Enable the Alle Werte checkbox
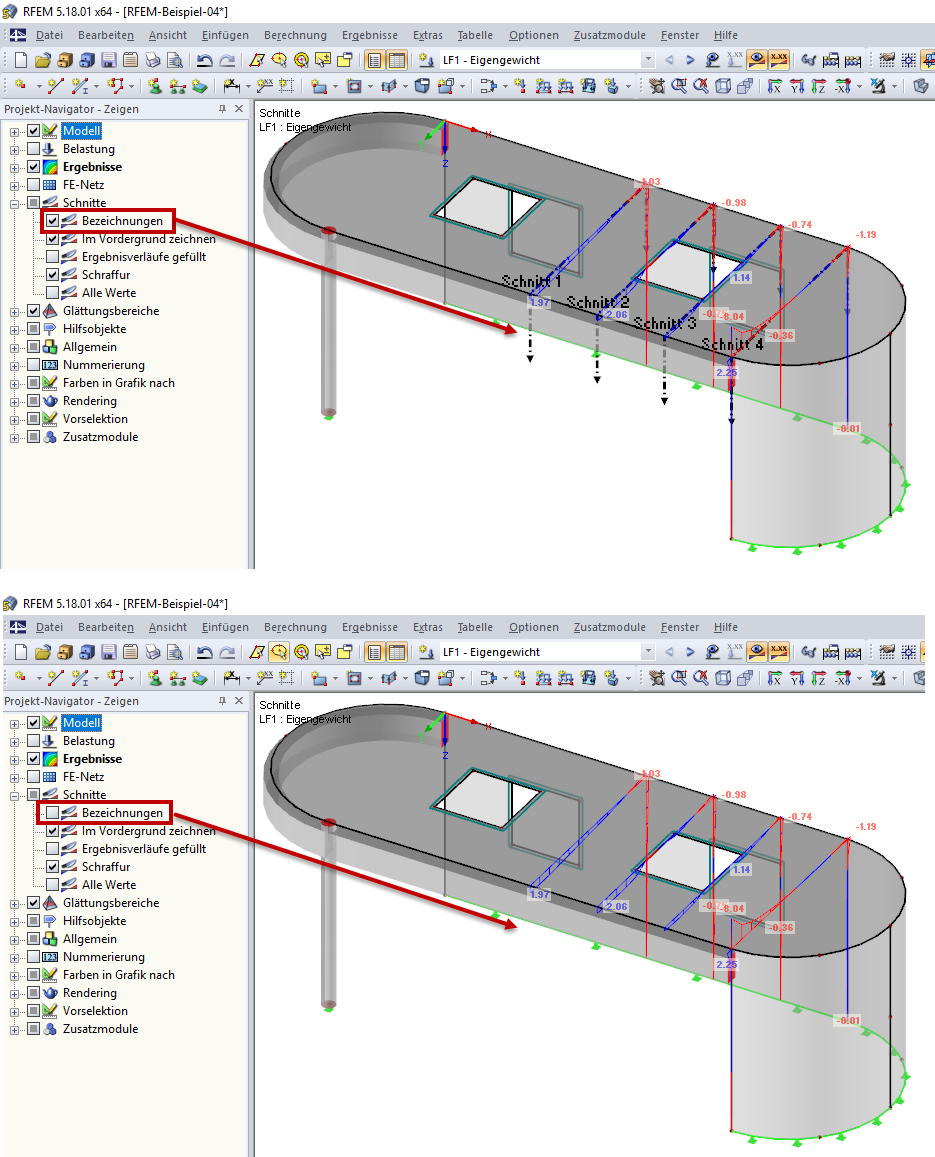The image size is (935, 1157). pyautogui.click(x=52, y=292)
